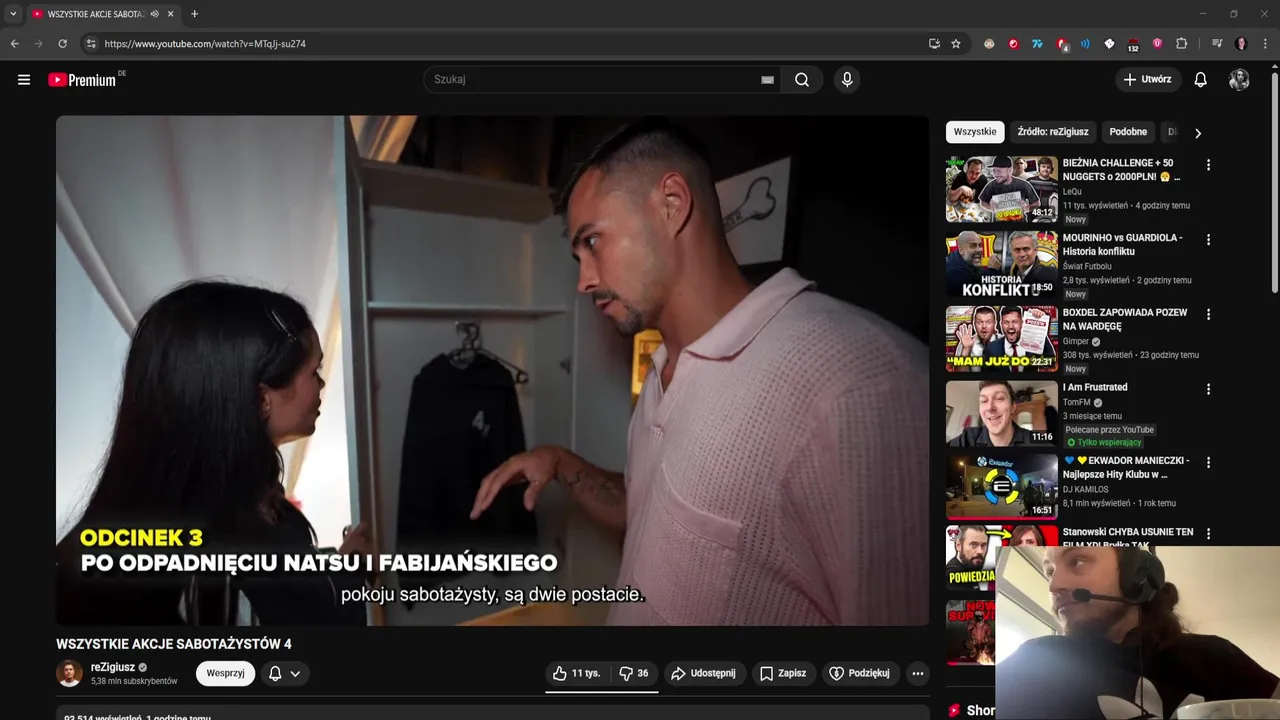Open BIEŻNIA CHALLENGE video thumbnail

(1002, 189)
